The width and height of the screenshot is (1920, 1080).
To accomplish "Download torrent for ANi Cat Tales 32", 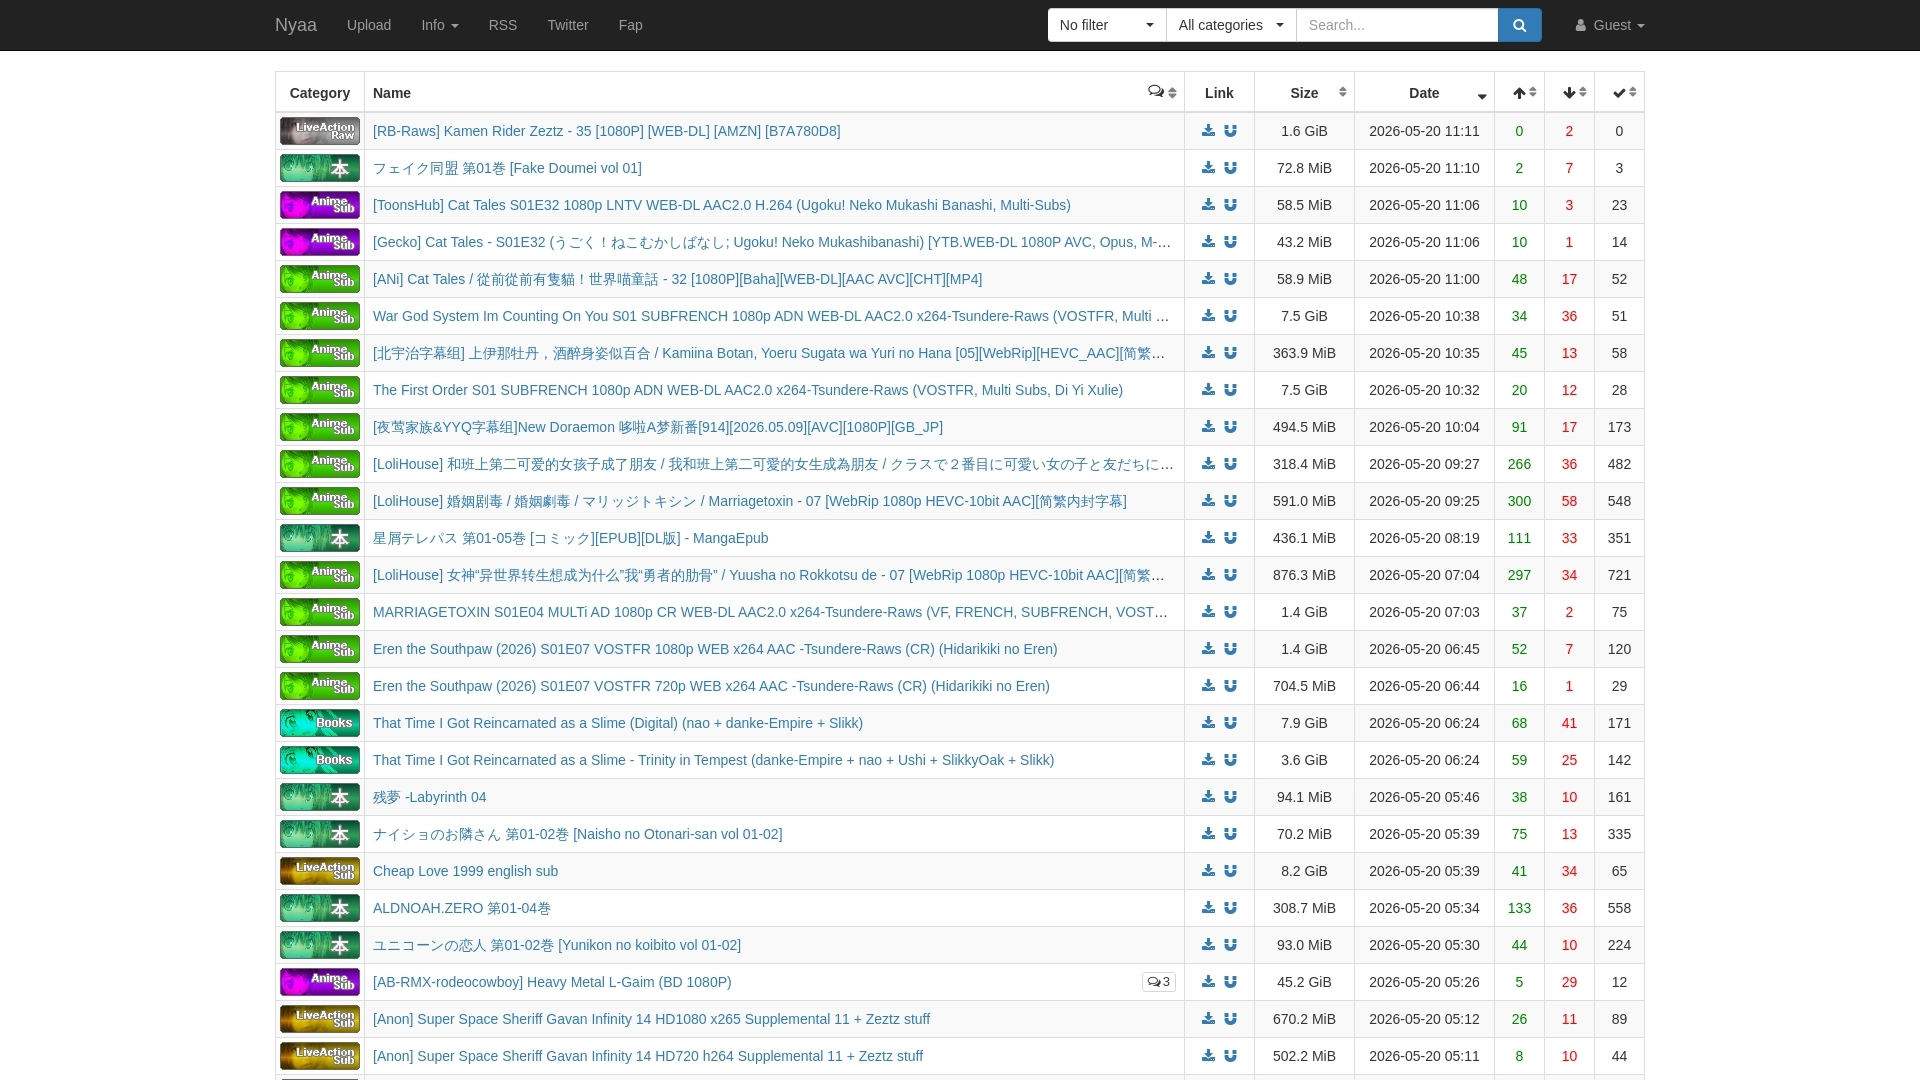I will 1208,279.
